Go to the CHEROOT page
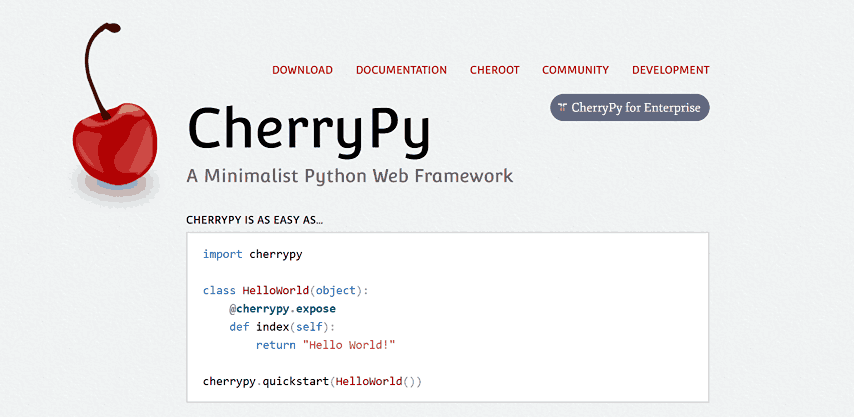 click(x=495, y=70)
